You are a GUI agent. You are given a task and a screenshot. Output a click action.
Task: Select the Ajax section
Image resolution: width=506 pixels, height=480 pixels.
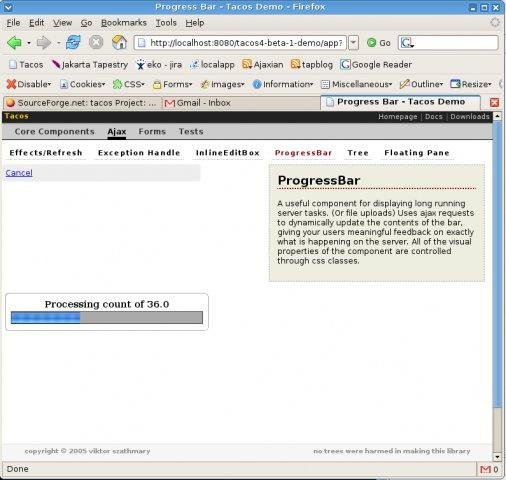pos(117,132)
